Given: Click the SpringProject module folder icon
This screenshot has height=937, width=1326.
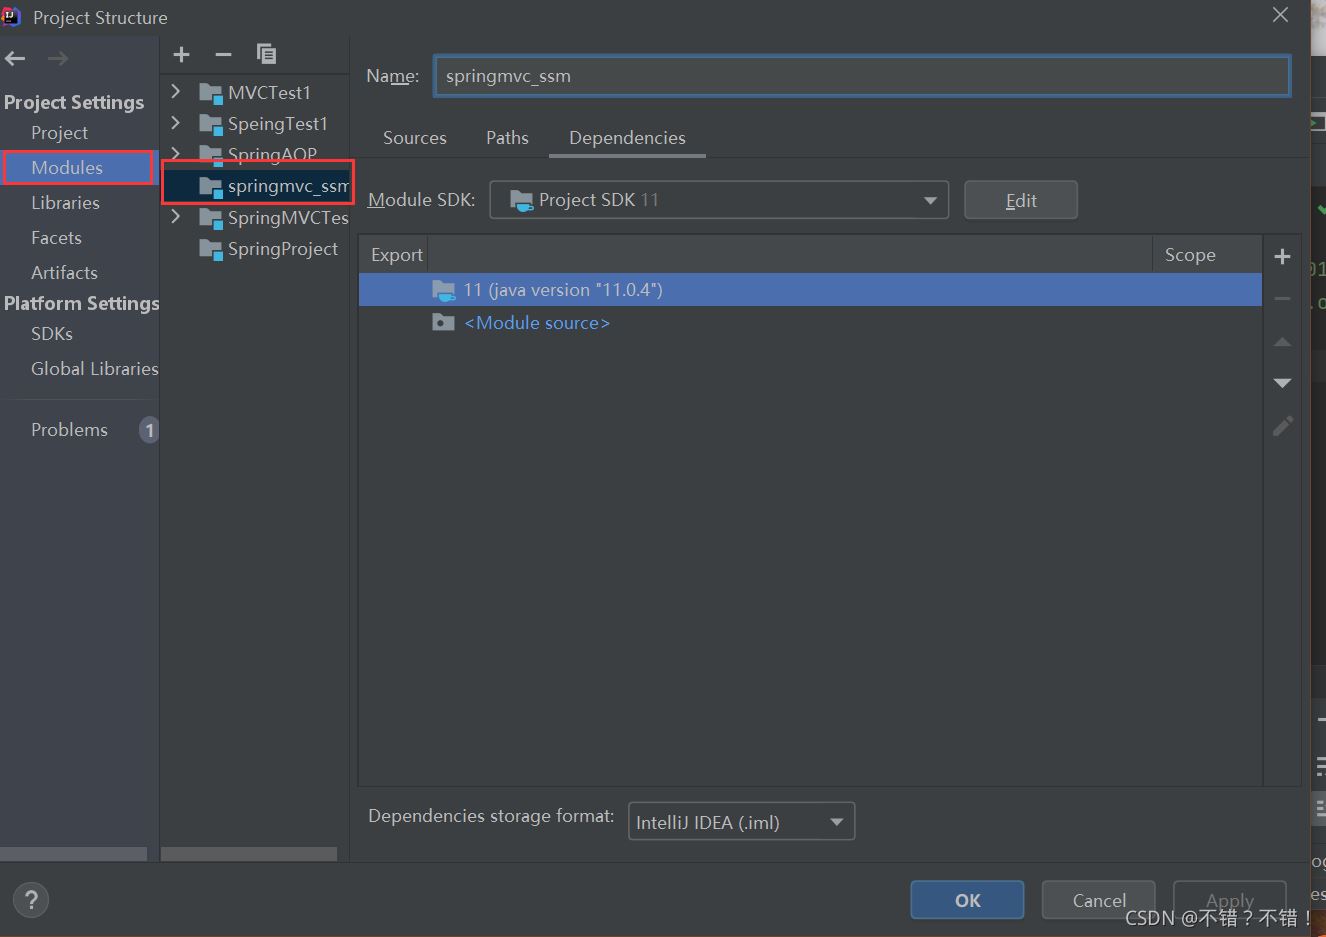Looking at the screenshot, I should pyautogui.click(x=210, y=249).
